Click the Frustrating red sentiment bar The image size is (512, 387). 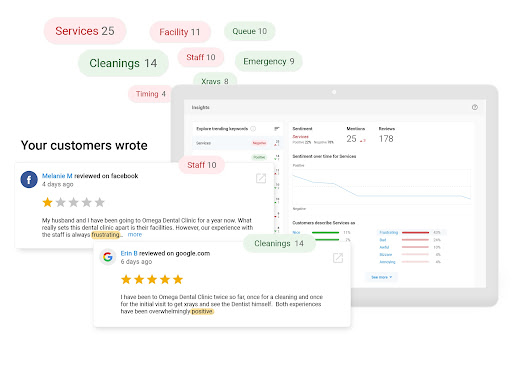point(415,232)
